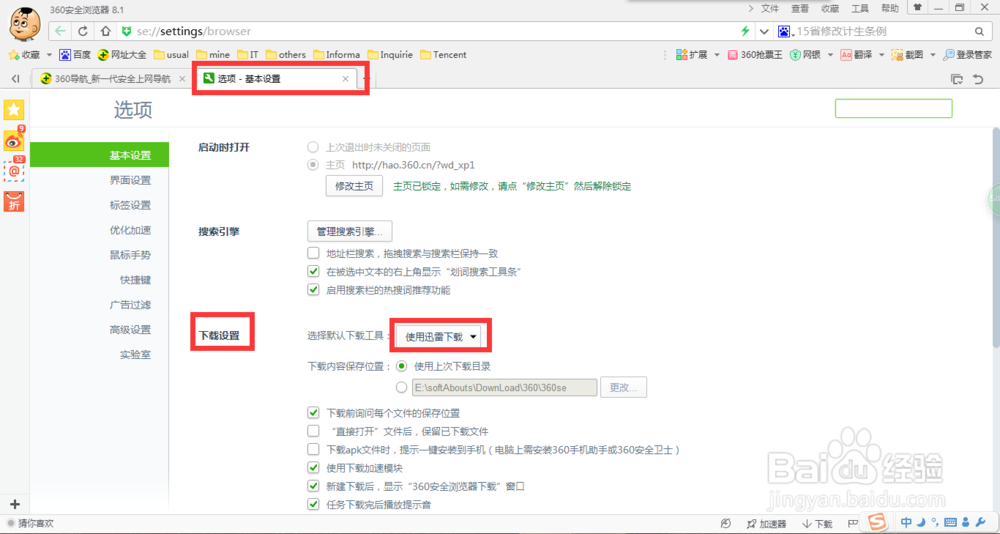1000x534 pixels.
Task: Open 界面设置 in settings sidebar
Action: (x=130, y=181)
